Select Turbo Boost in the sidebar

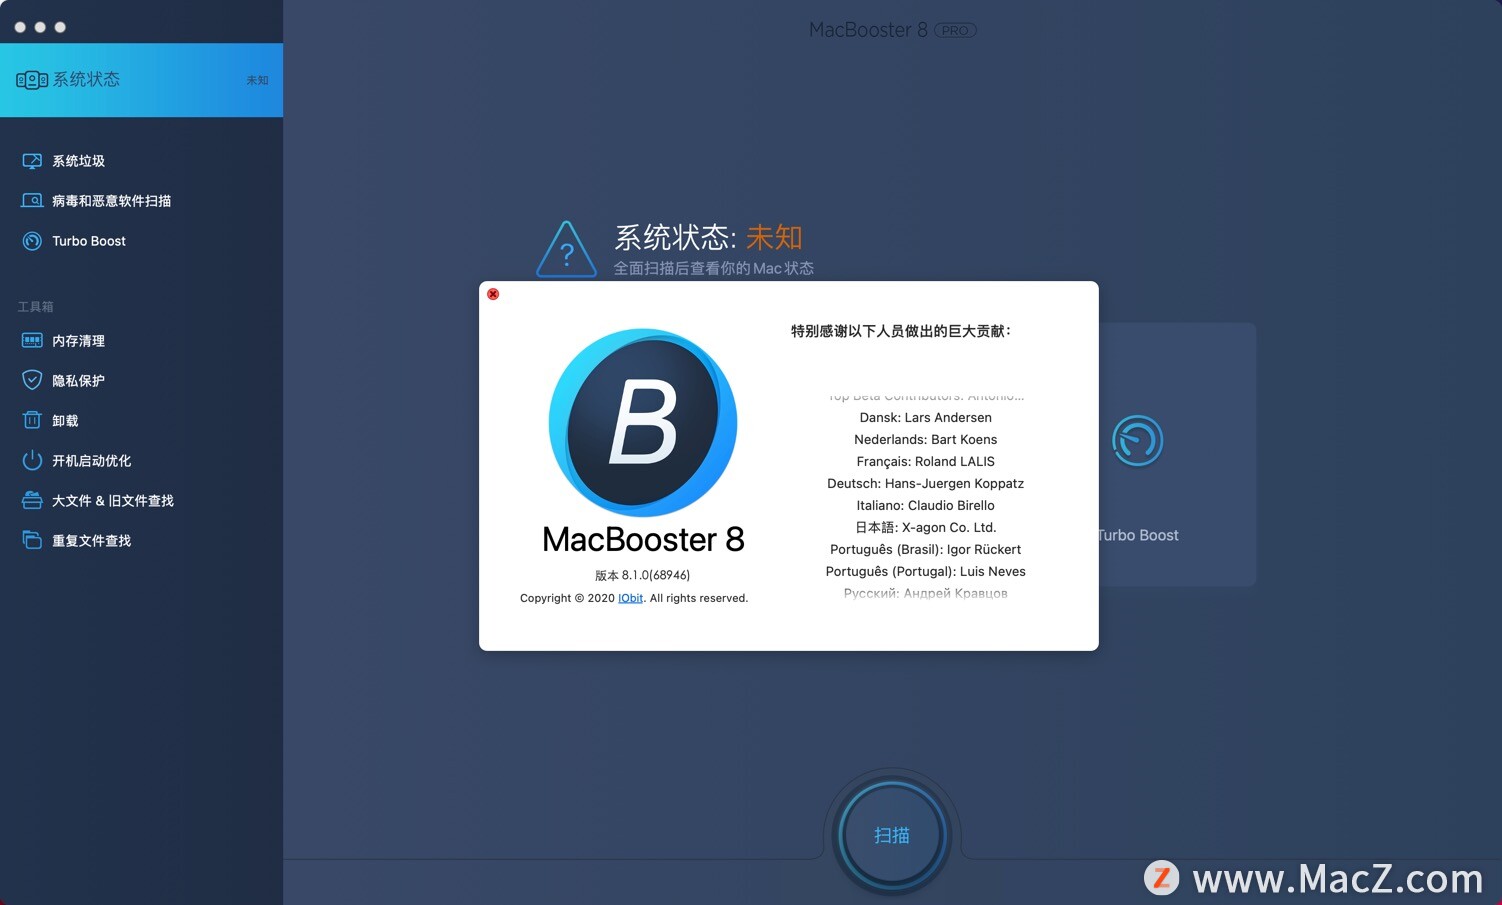[88, 240]
